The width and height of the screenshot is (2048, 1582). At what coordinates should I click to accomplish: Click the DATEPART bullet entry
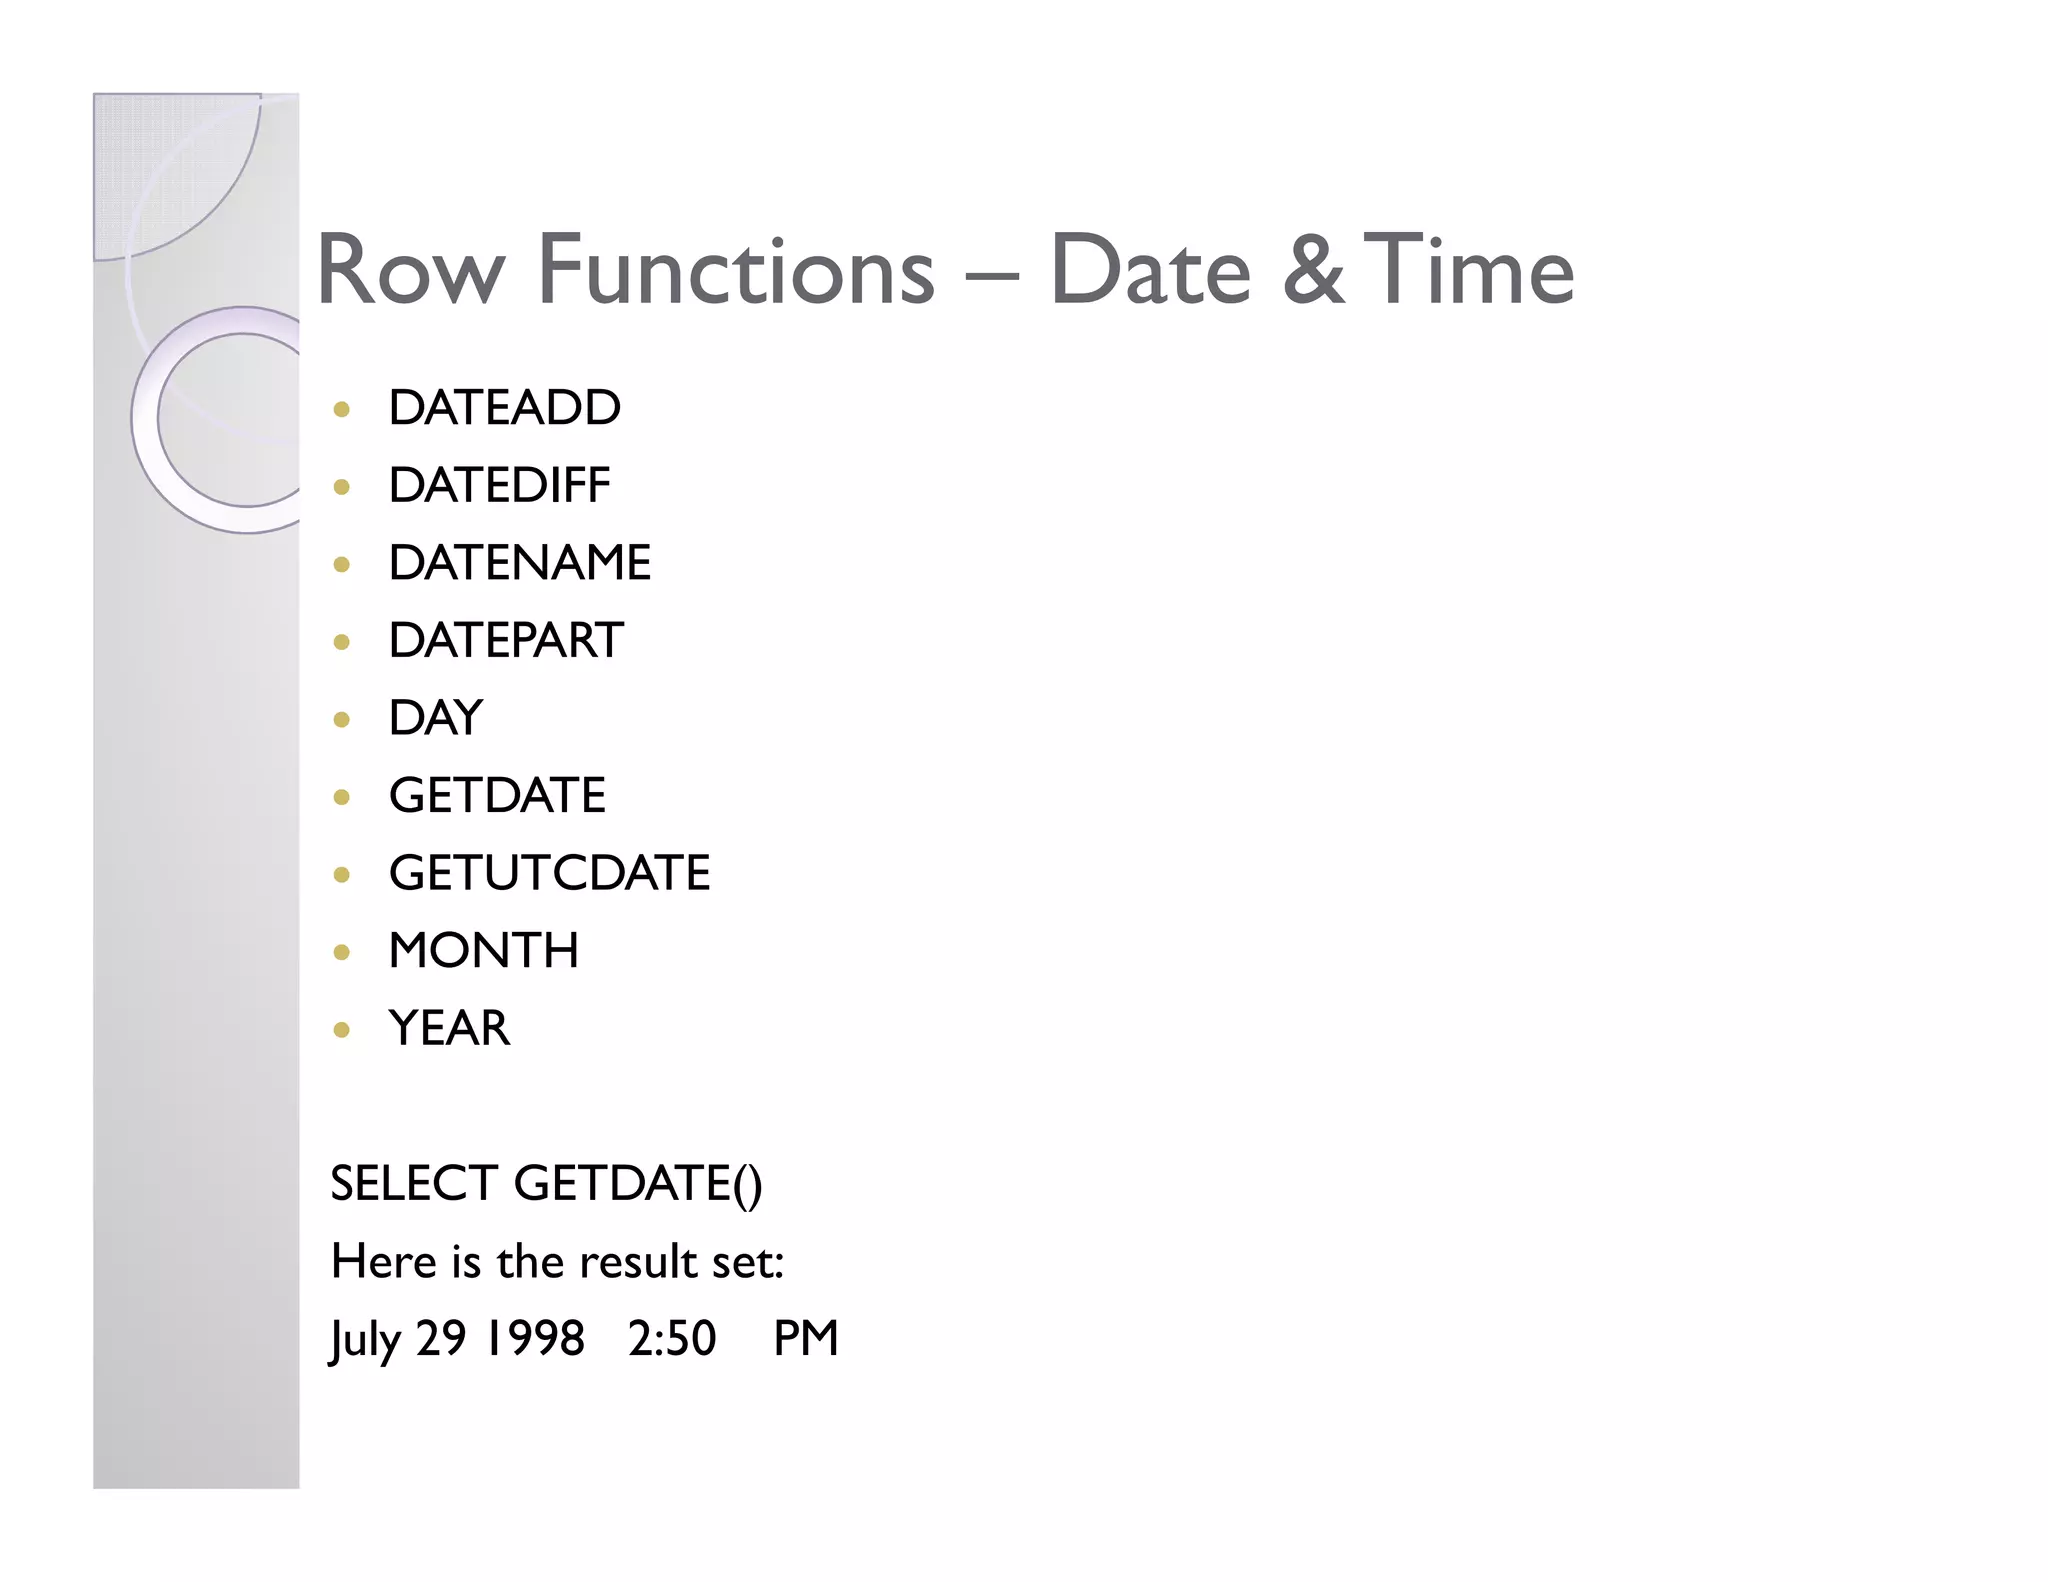tap(505, 641)
